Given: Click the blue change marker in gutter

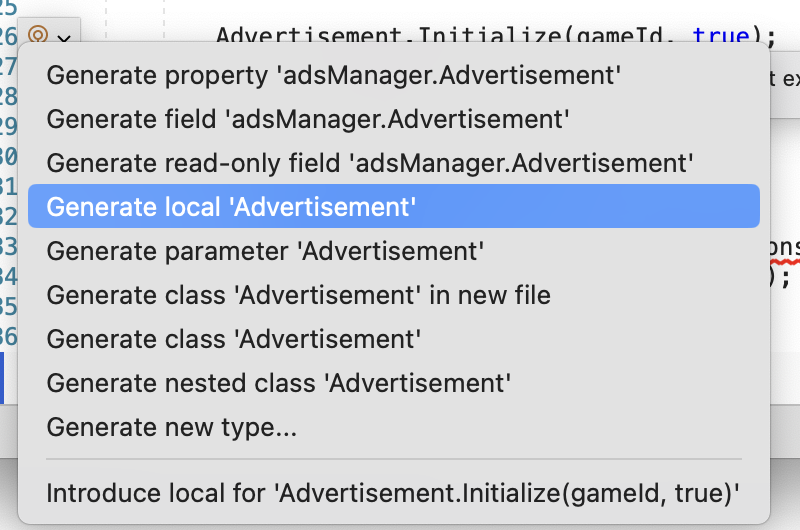Looking at the screenshot, I should coord(2,377).
